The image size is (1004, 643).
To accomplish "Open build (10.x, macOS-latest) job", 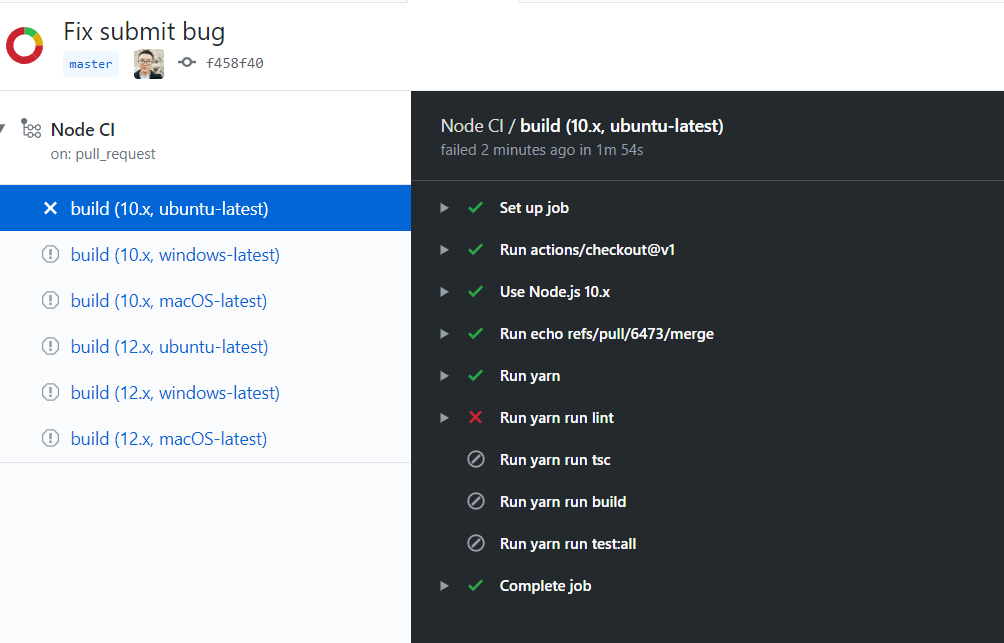I will pyautogui.click(x=168, y=301).
